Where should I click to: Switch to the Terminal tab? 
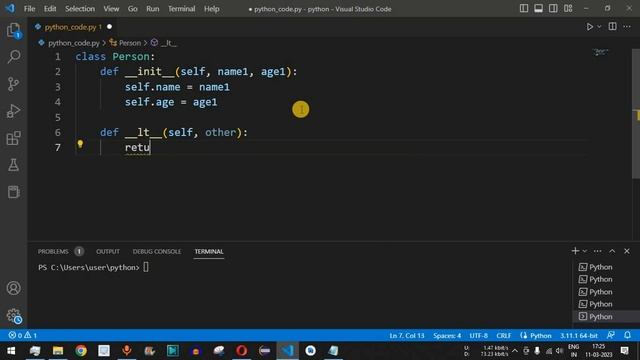click(209, 251)
